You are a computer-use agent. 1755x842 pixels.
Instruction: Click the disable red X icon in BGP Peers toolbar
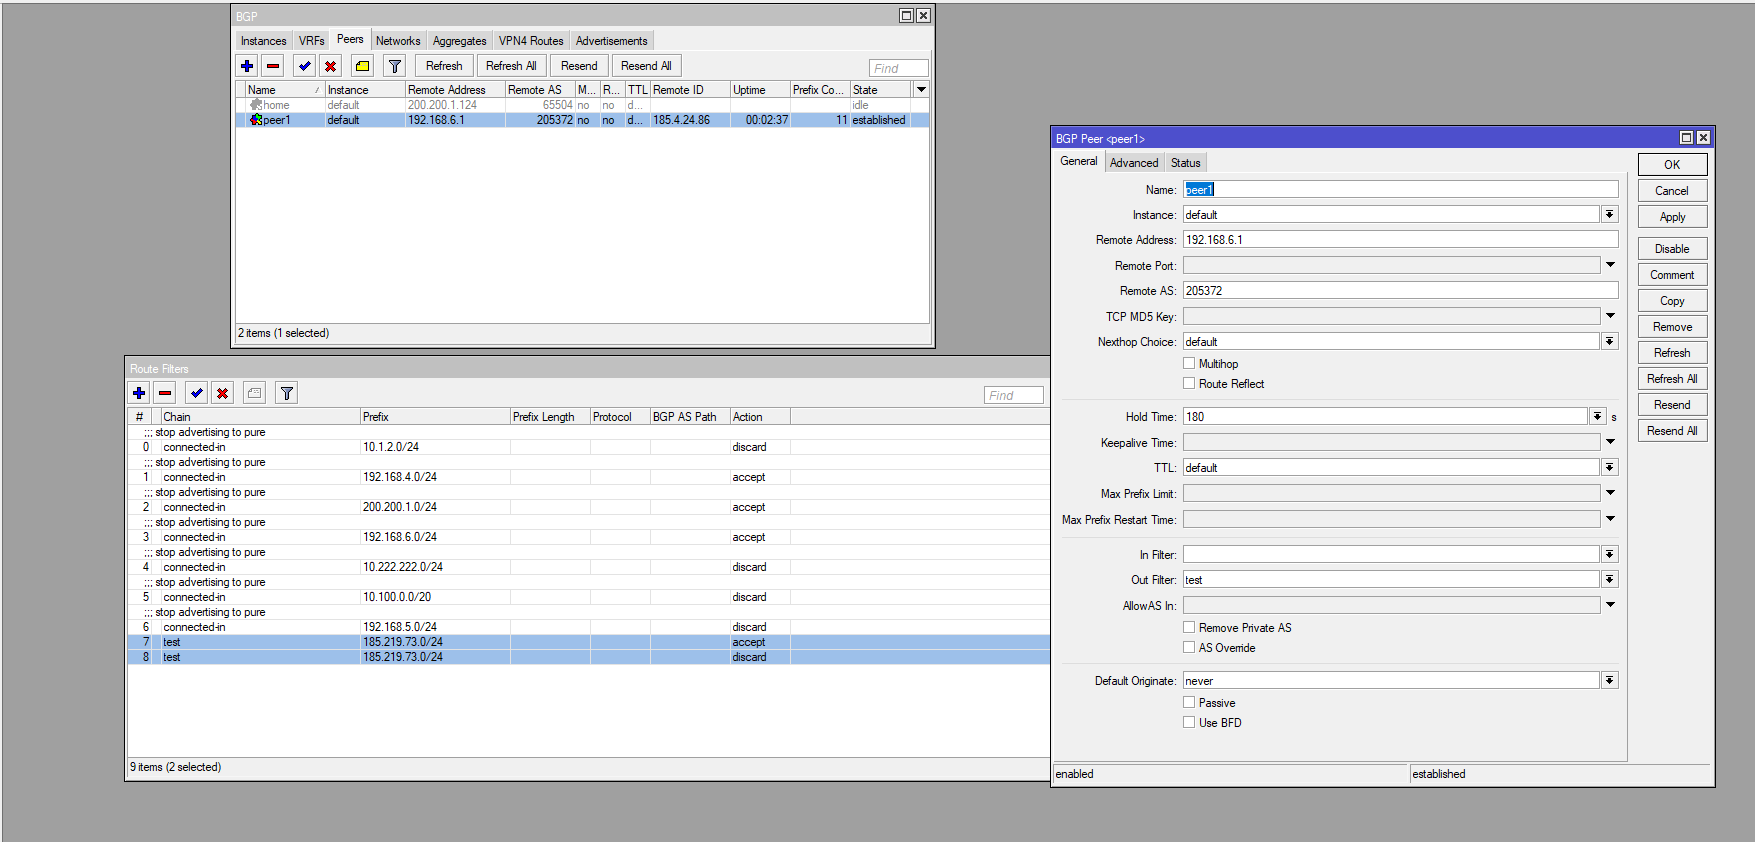click(x=331, y=66)
